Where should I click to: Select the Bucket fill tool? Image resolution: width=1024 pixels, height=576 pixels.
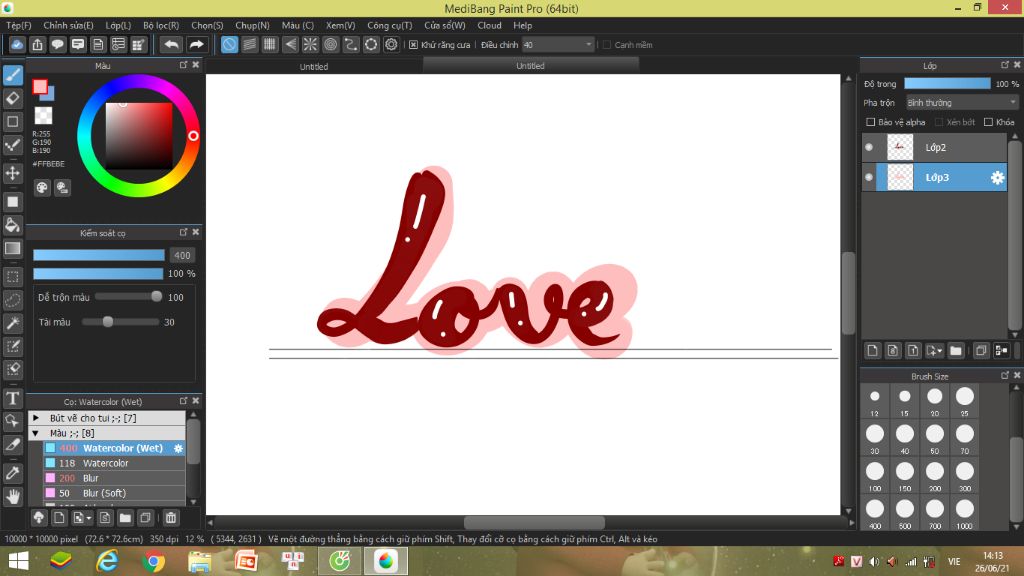12,225
